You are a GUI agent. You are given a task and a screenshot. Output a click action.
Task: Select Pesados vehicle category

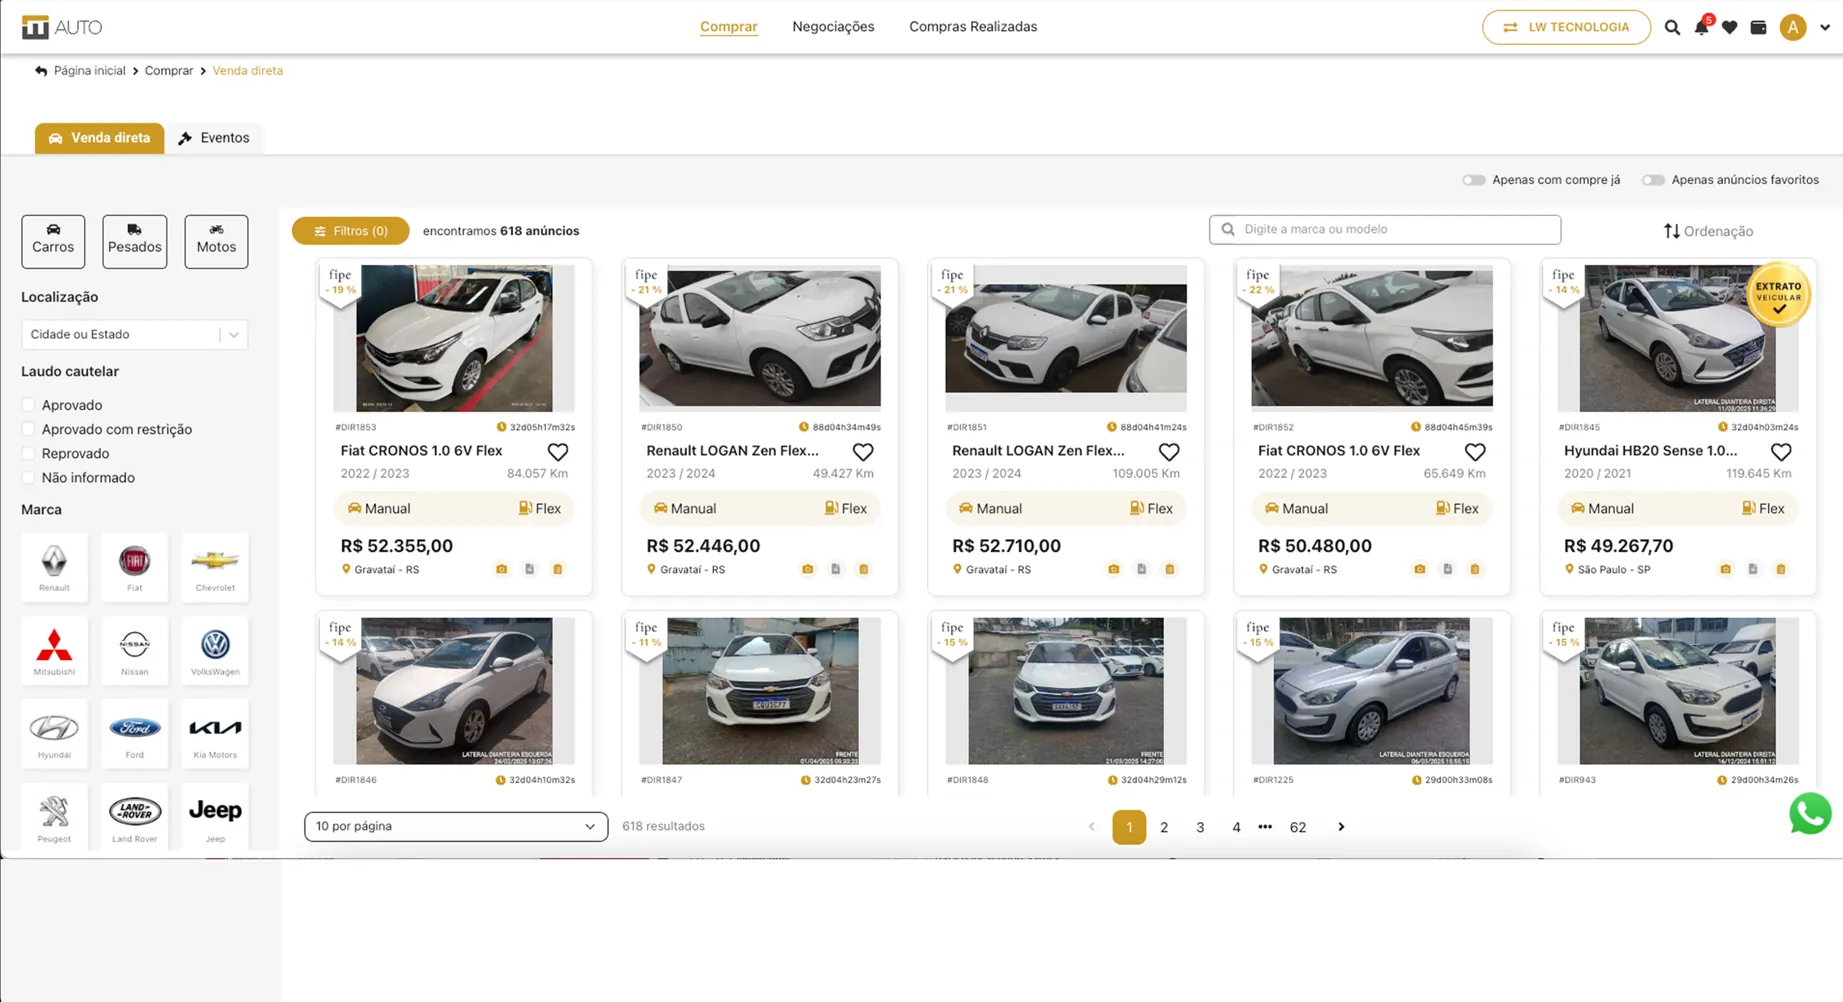pos(135,241)
